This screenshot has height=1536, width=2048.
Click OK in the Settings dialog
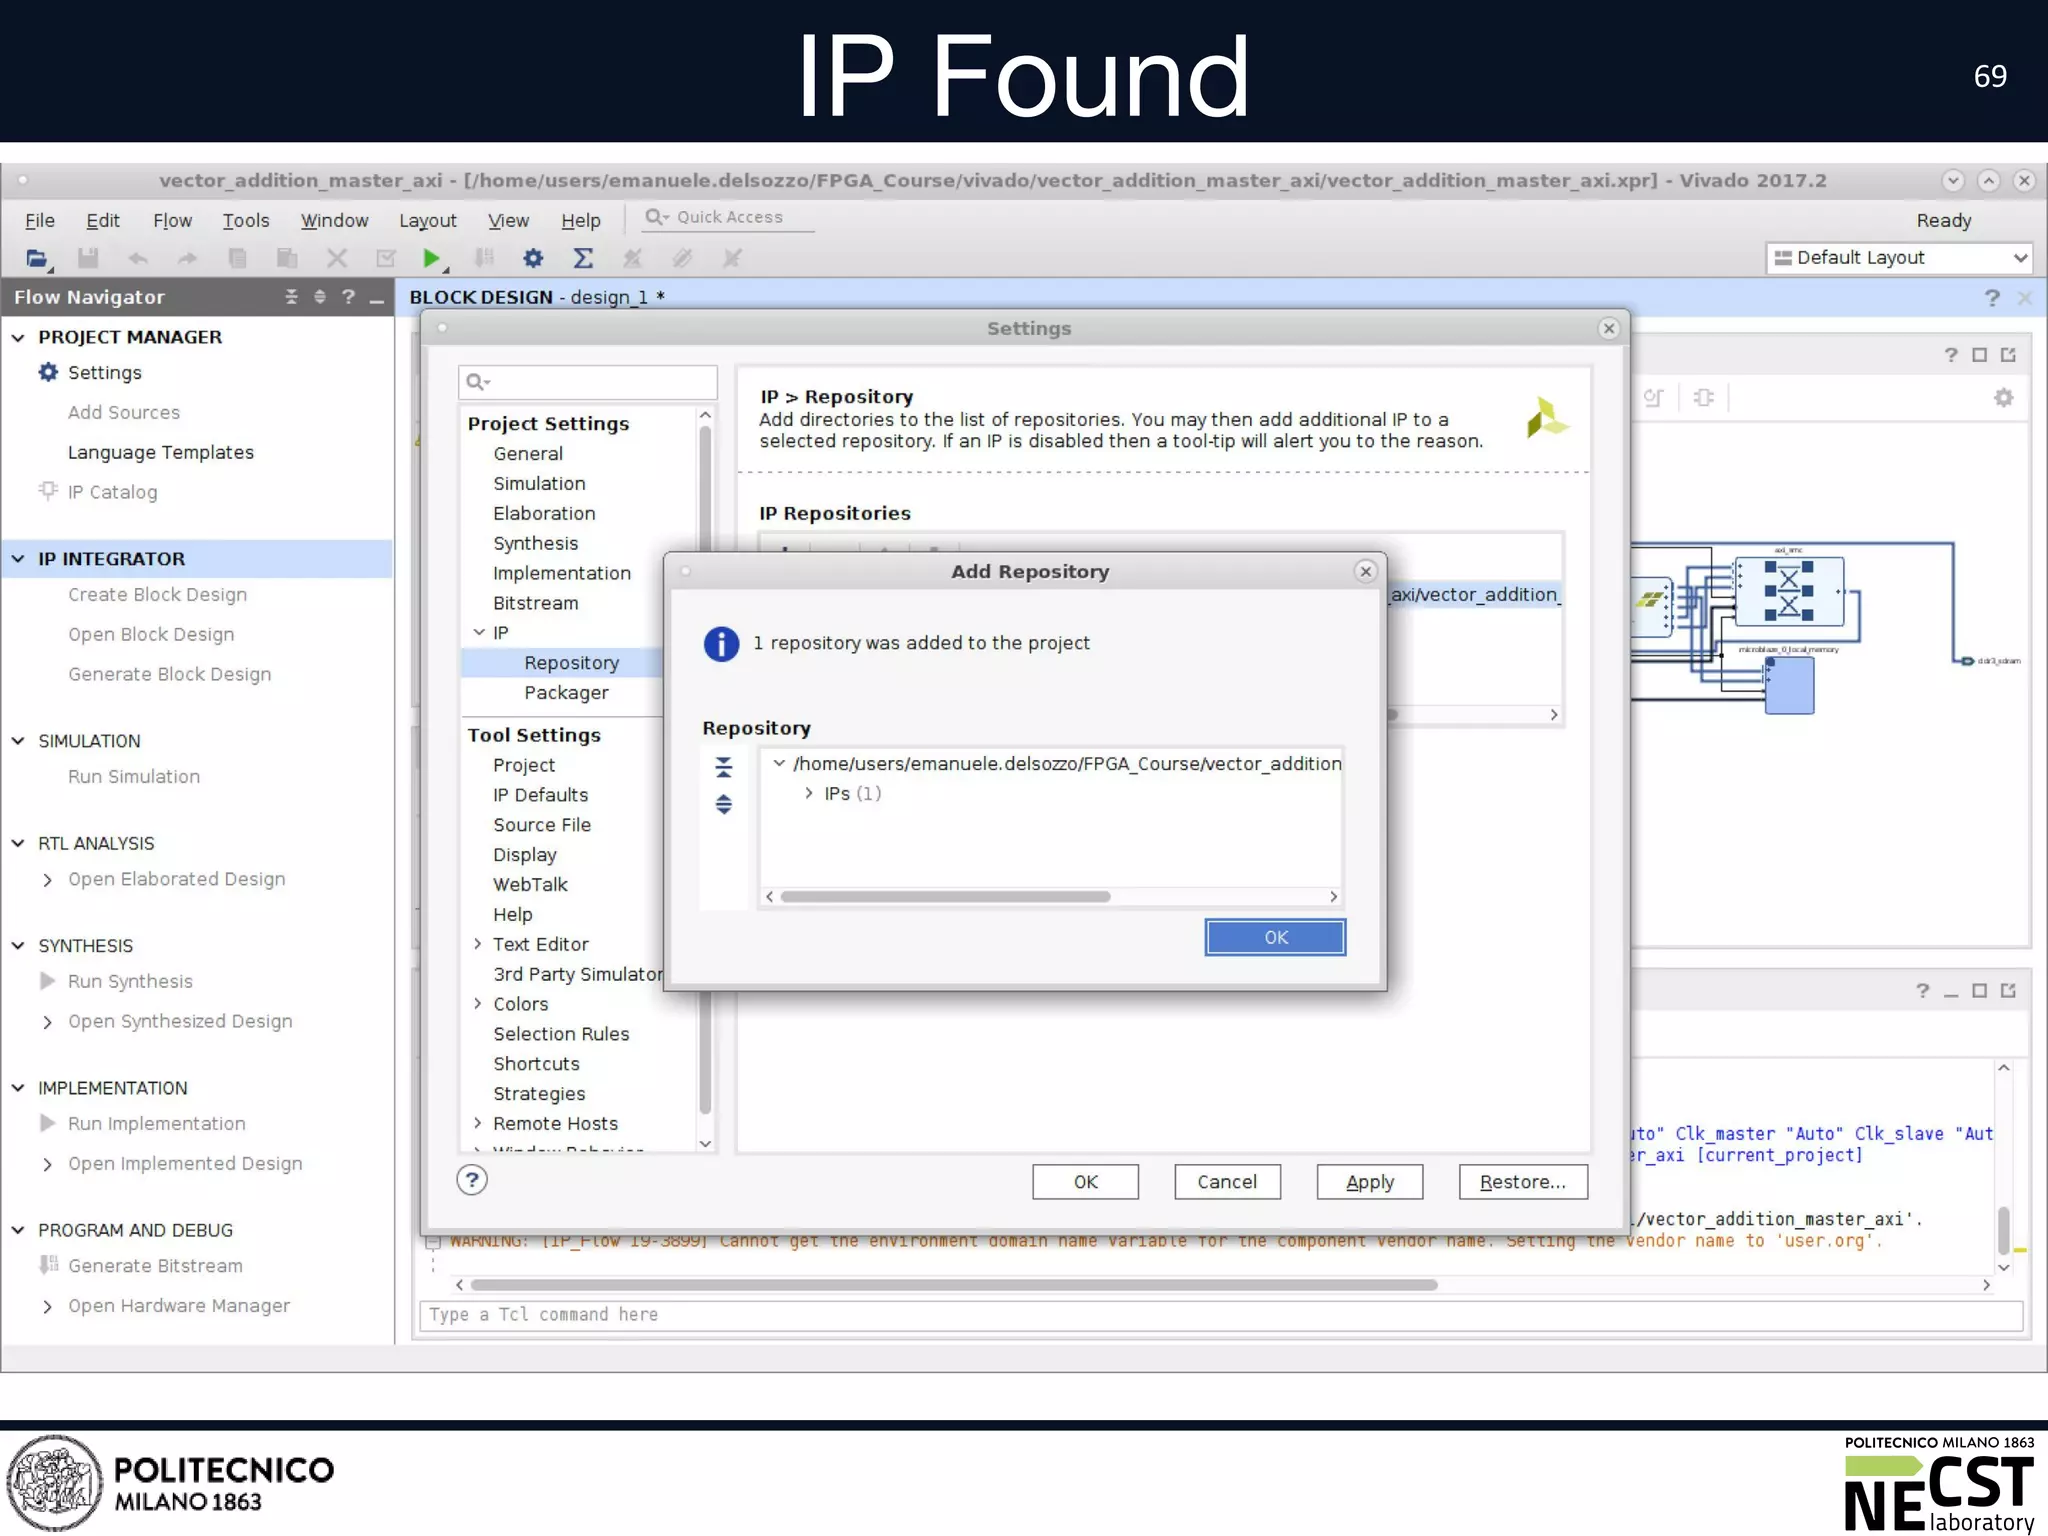(1085, 1182)
